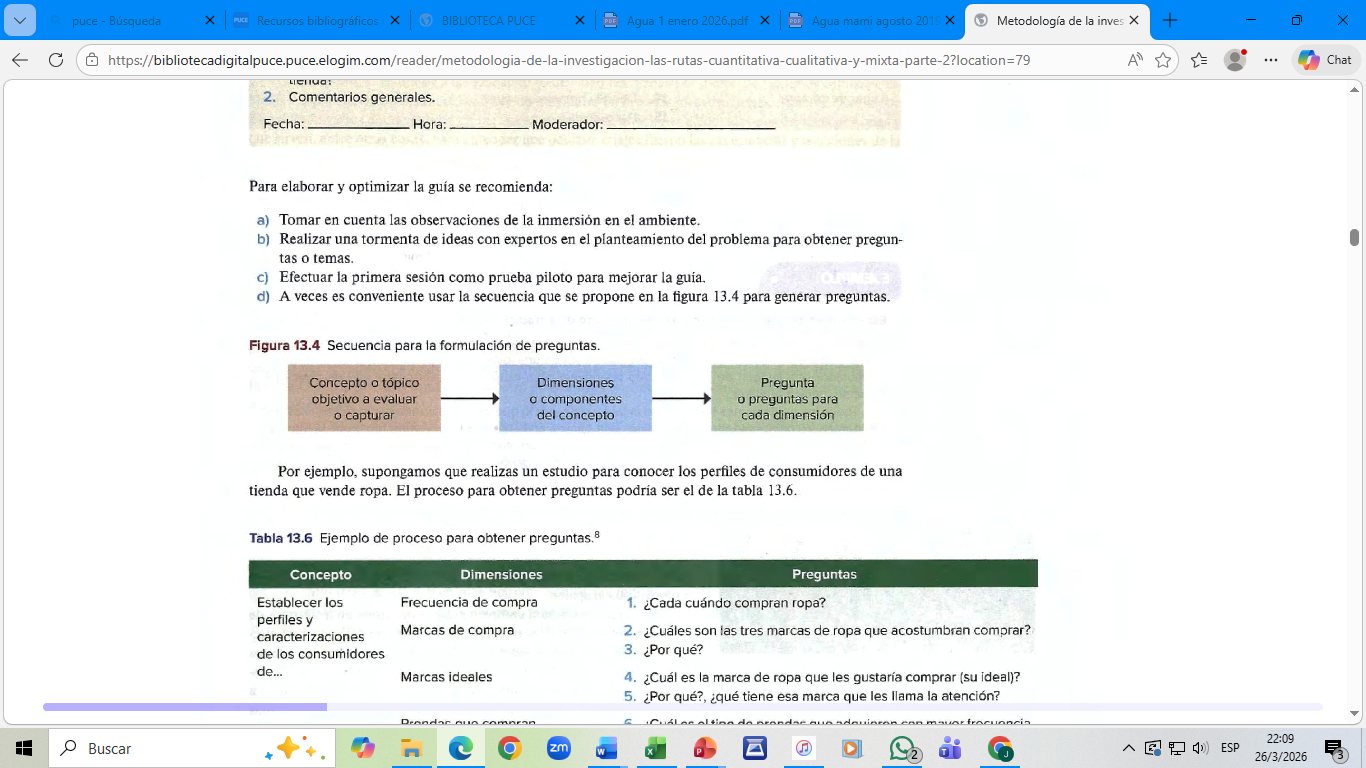Click the Figura 13.4 caption label

pyautogui.click(x=284, y=346)
